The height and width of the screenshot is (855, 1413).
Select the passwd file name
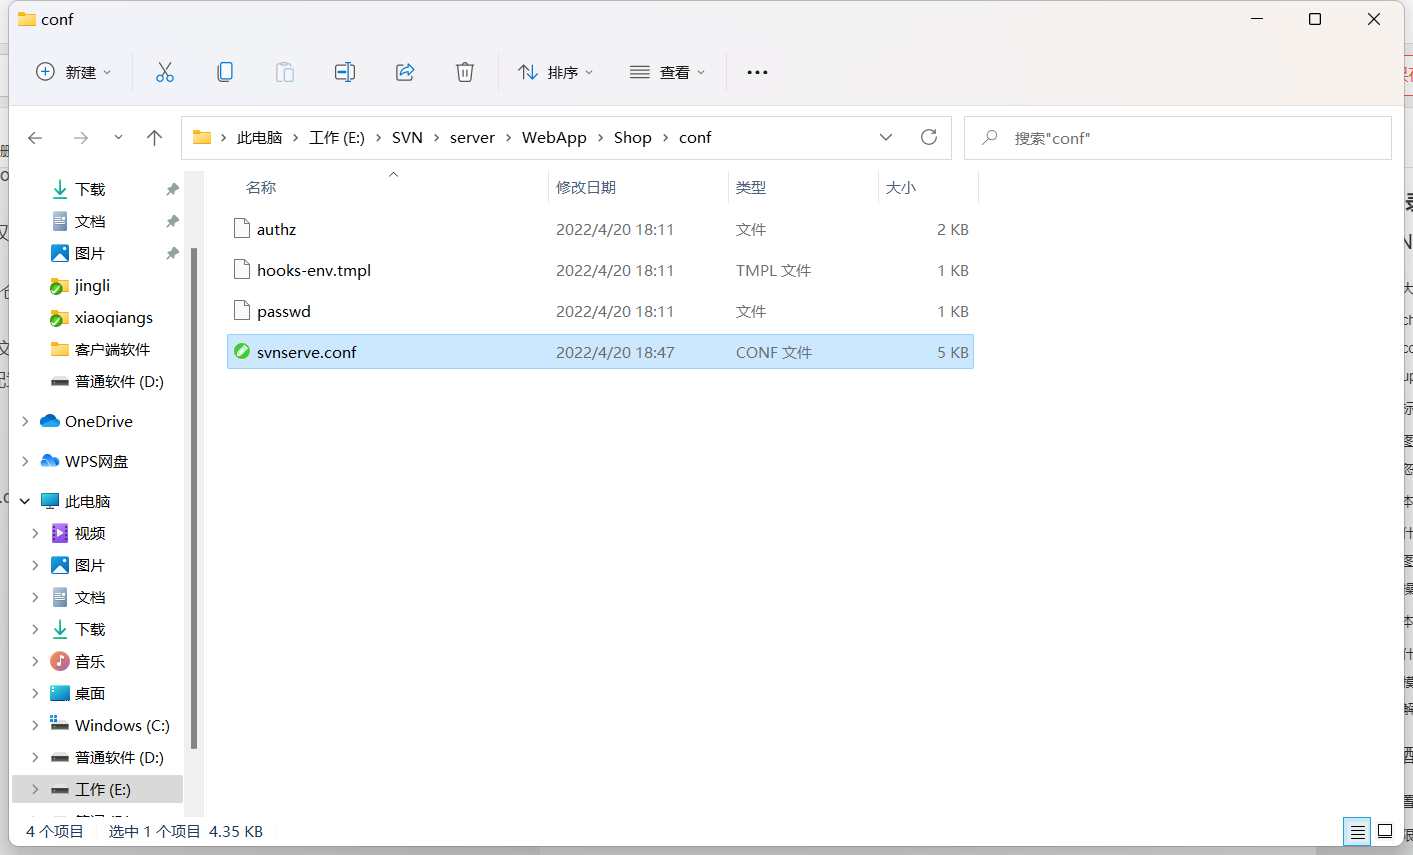click(284, 311)
